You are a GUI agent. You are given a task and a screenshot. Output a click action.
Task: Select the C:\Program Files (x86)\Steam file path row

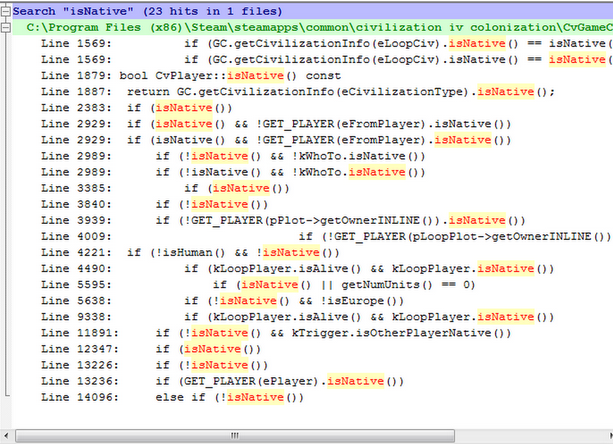coord(312,27)
